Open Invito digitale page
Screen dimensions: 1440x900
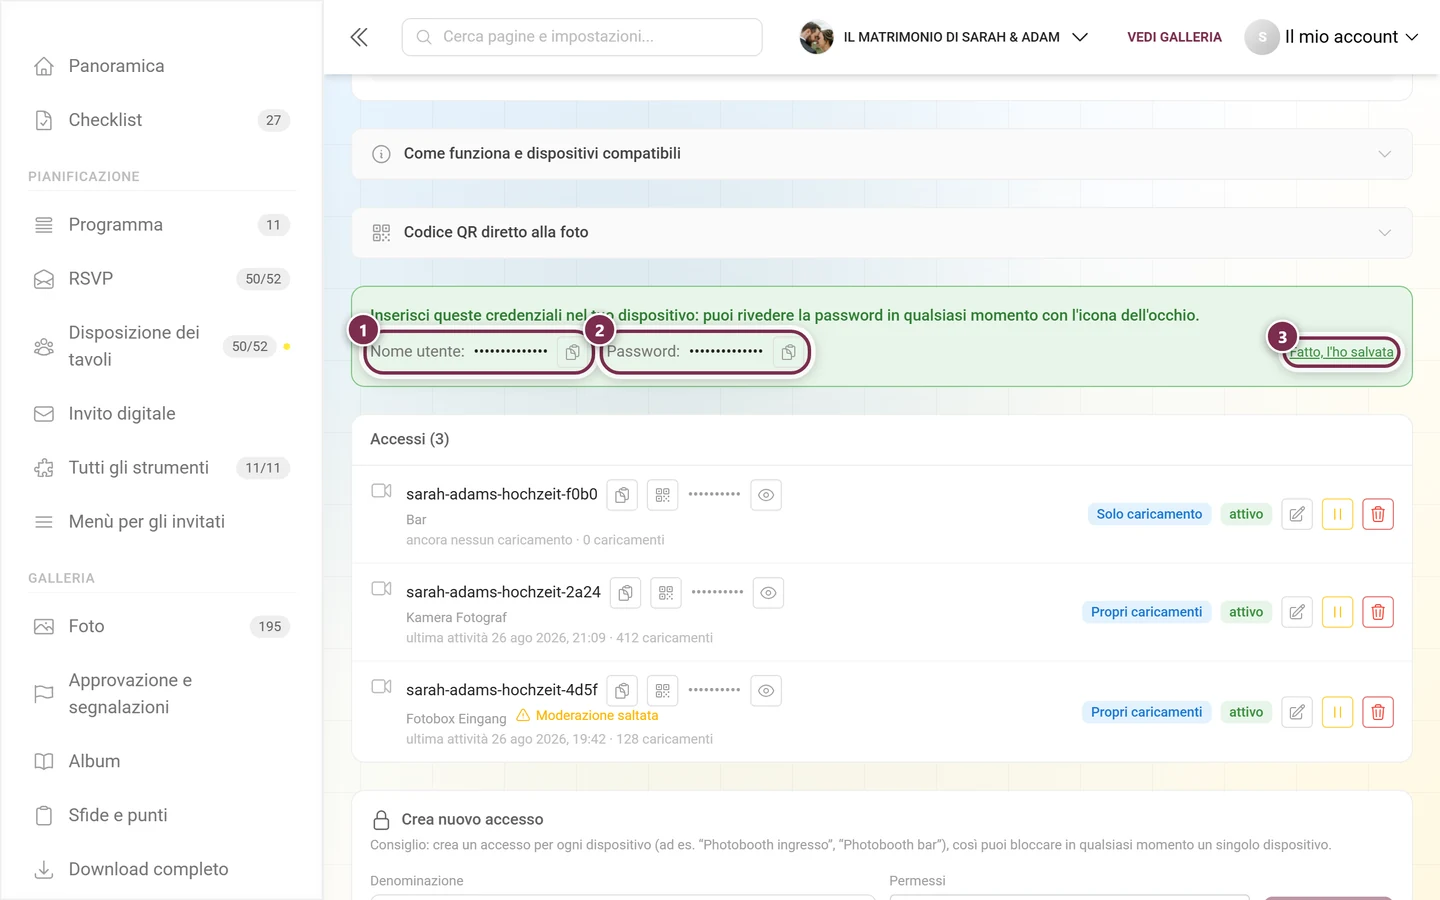click(x=161, y=414)
